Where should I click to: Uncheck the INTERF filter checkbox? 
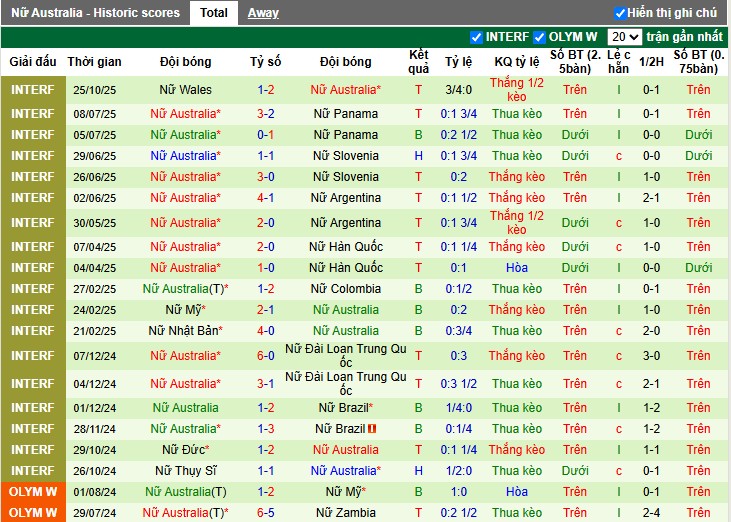tap(476, 37)
